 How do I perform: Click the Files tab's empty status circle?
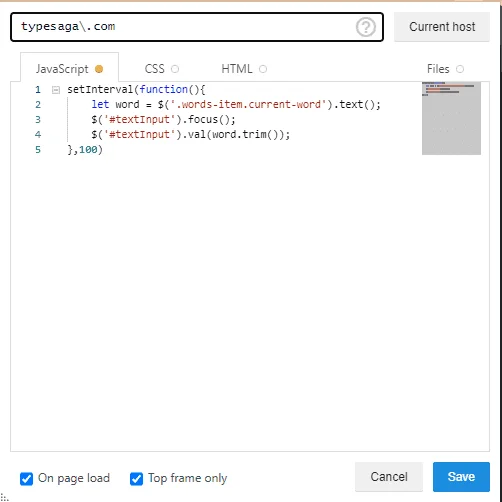460,69
